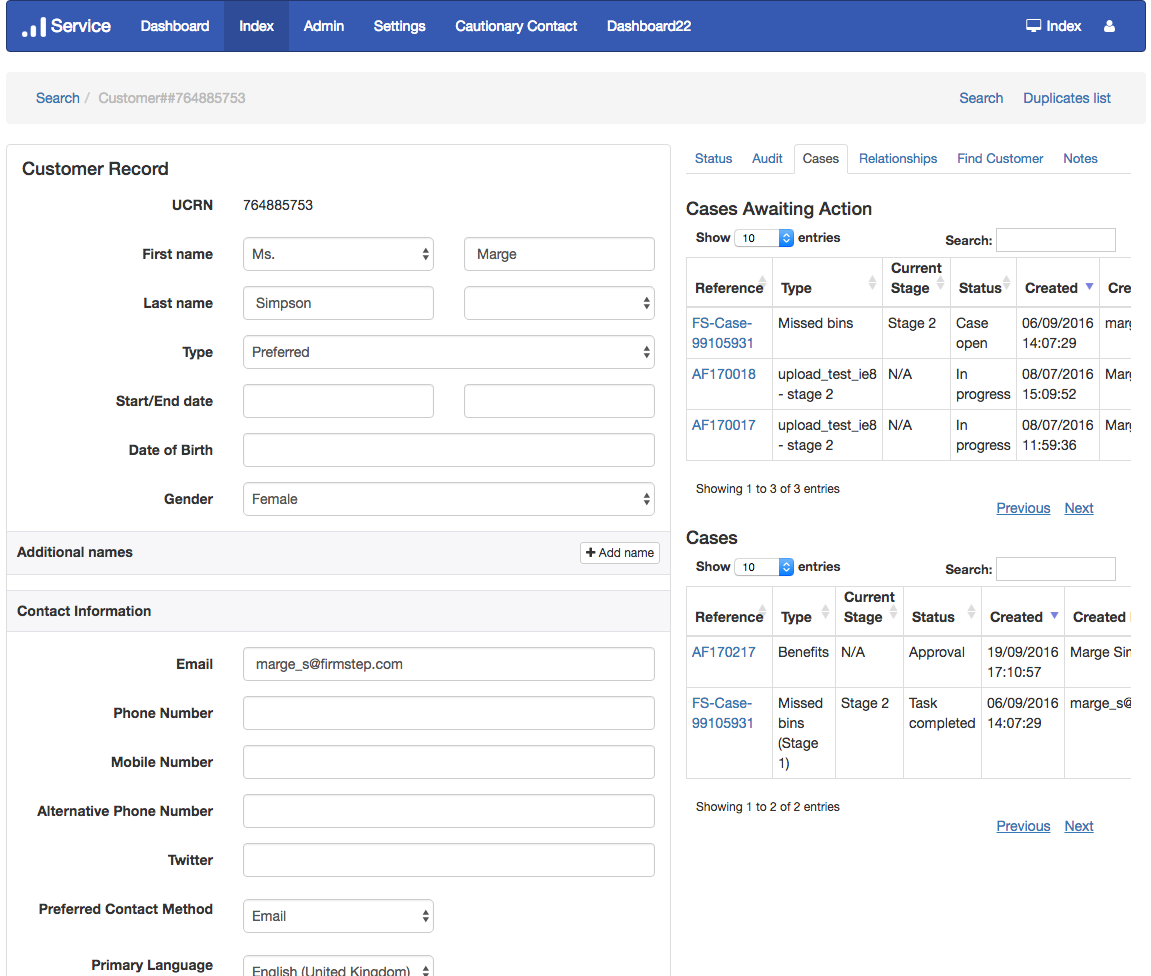Click Previous under Cases table
This screenshot has height=976, width=1151.
[1023, 826]
